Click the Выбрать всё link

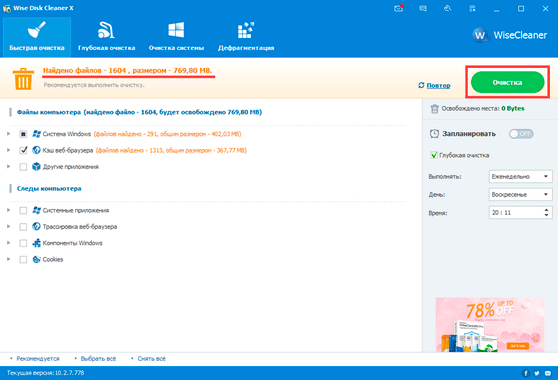[98, 359]
